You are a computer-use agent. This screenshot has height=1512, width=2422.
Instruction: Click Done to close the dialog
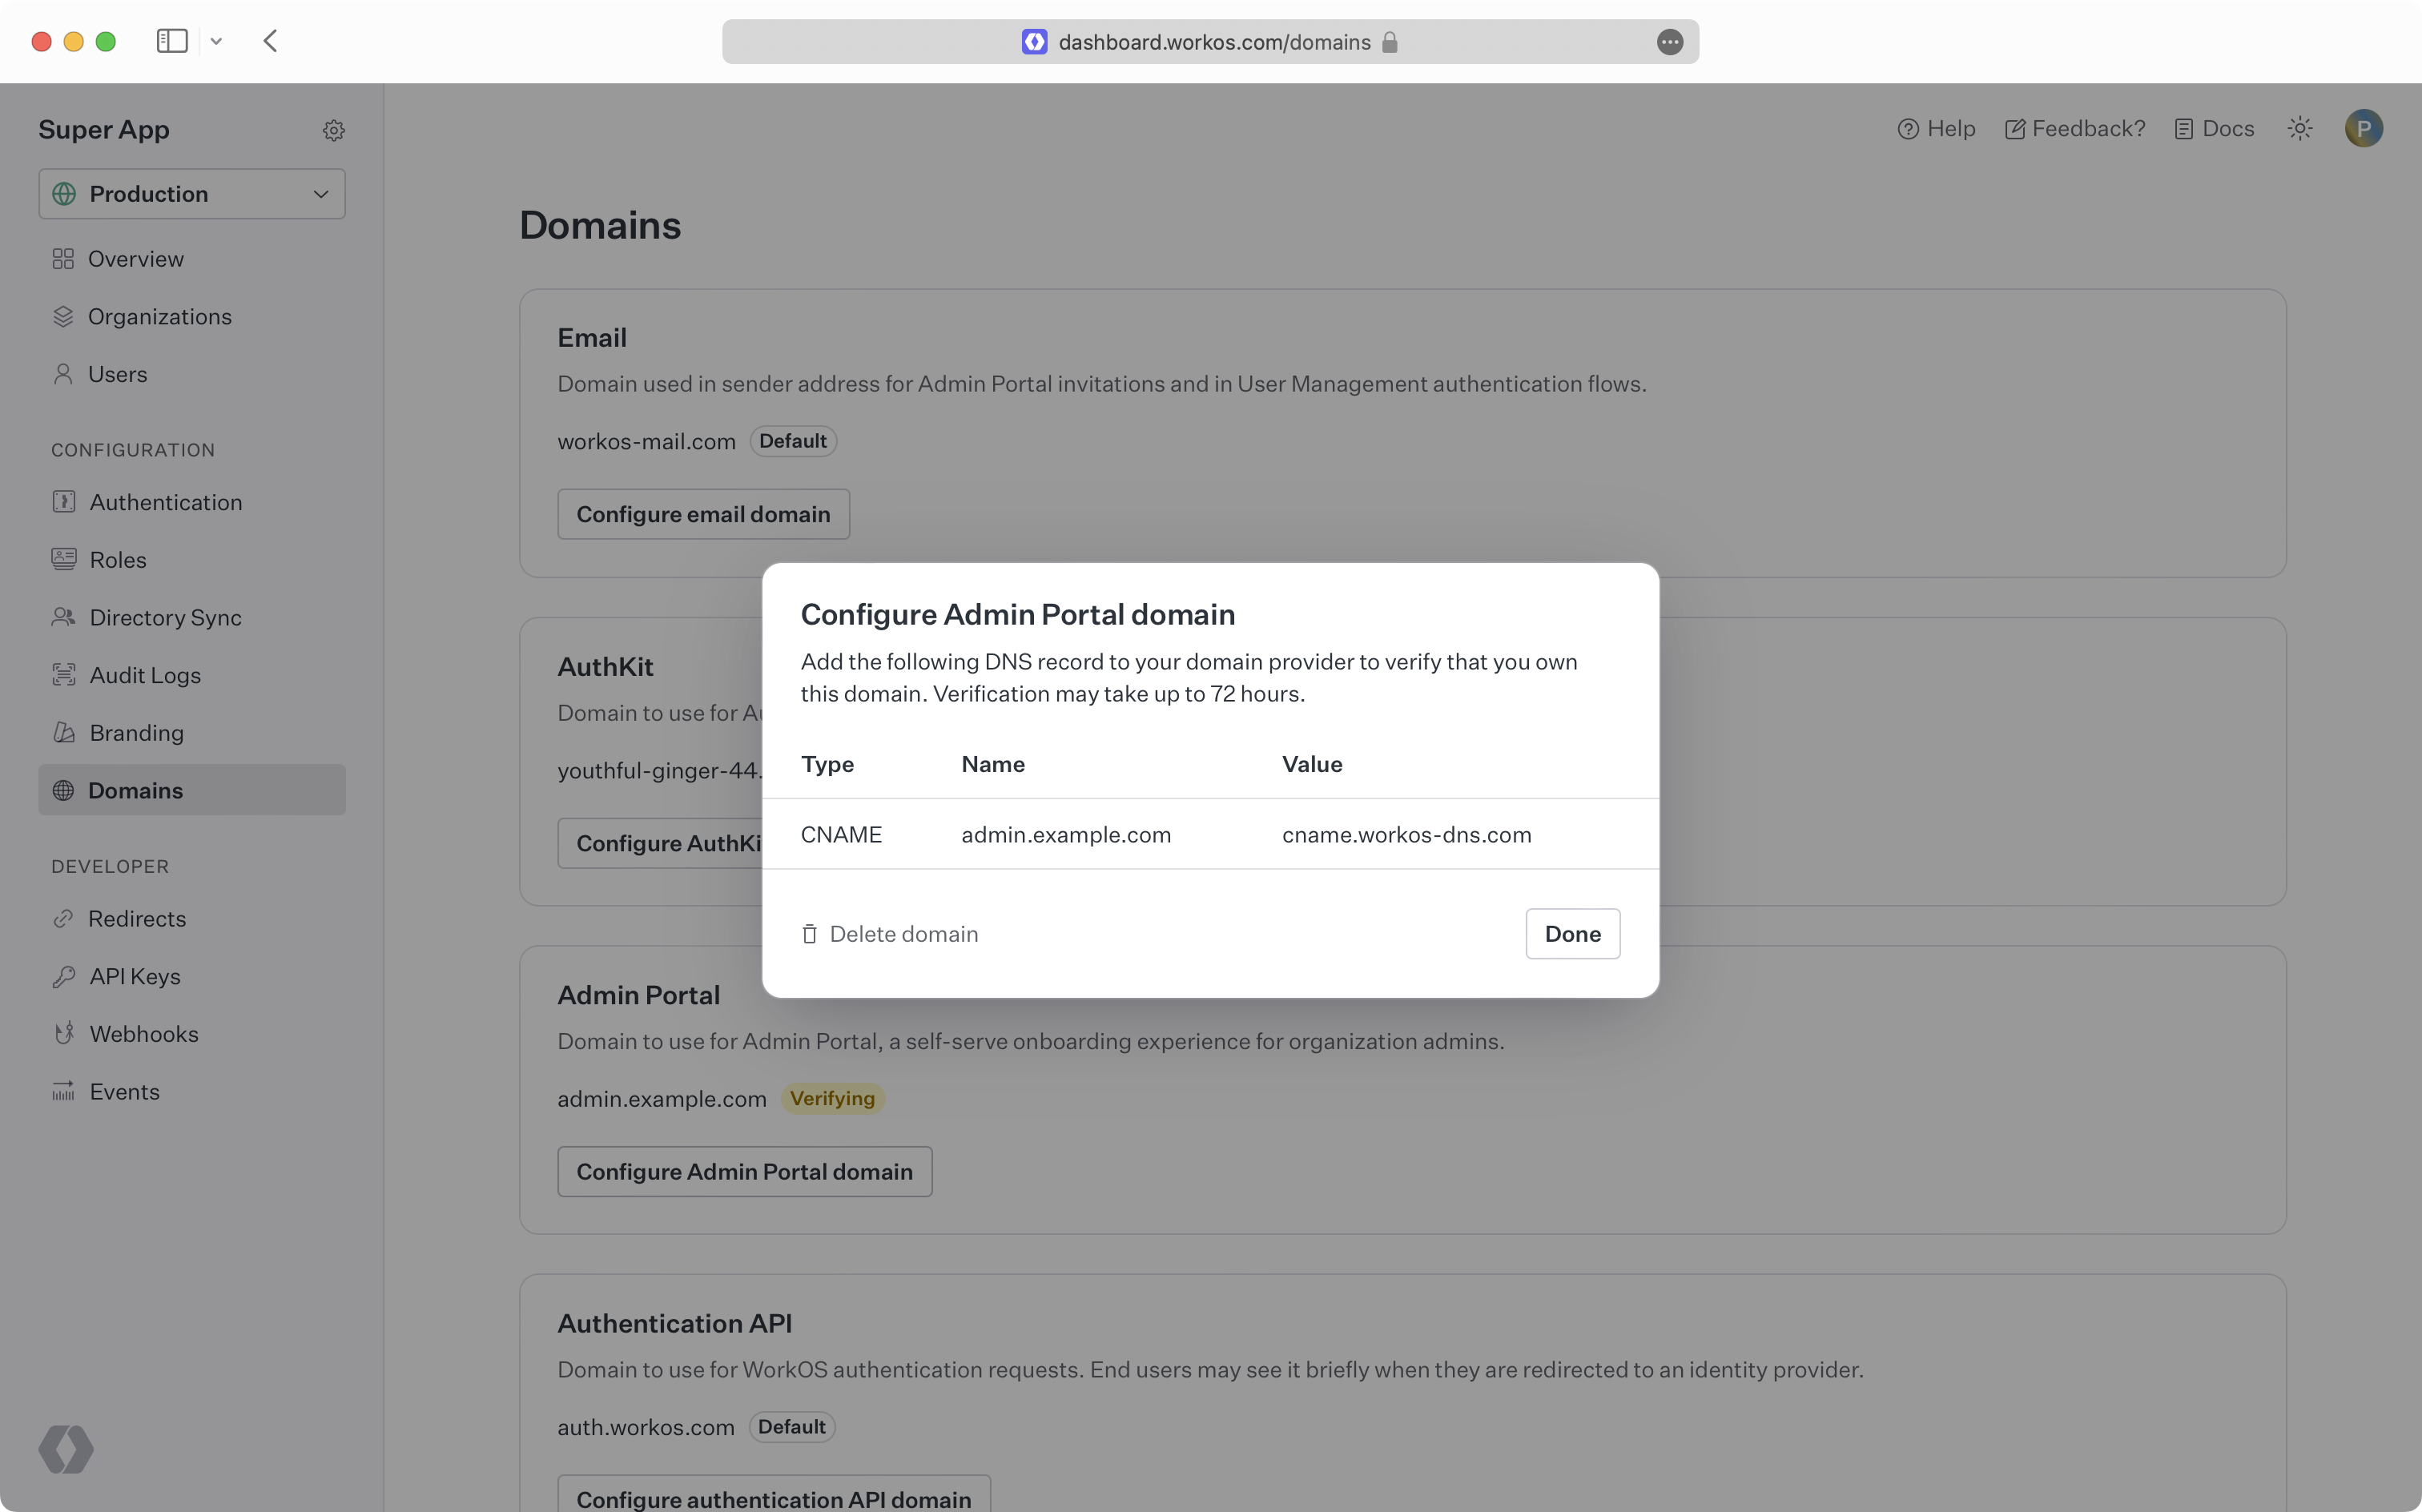pyautogui.click(x=1572, y=932)
